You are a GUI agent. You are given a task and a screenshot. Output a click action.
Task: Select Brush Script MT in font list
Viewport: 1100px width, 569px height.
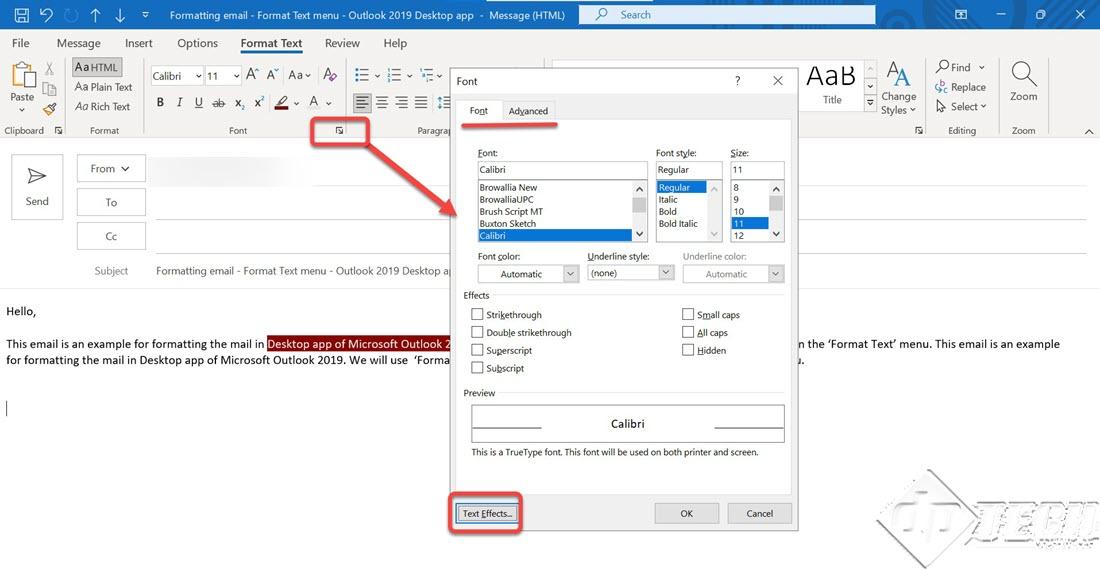click(x=511, y=212)
